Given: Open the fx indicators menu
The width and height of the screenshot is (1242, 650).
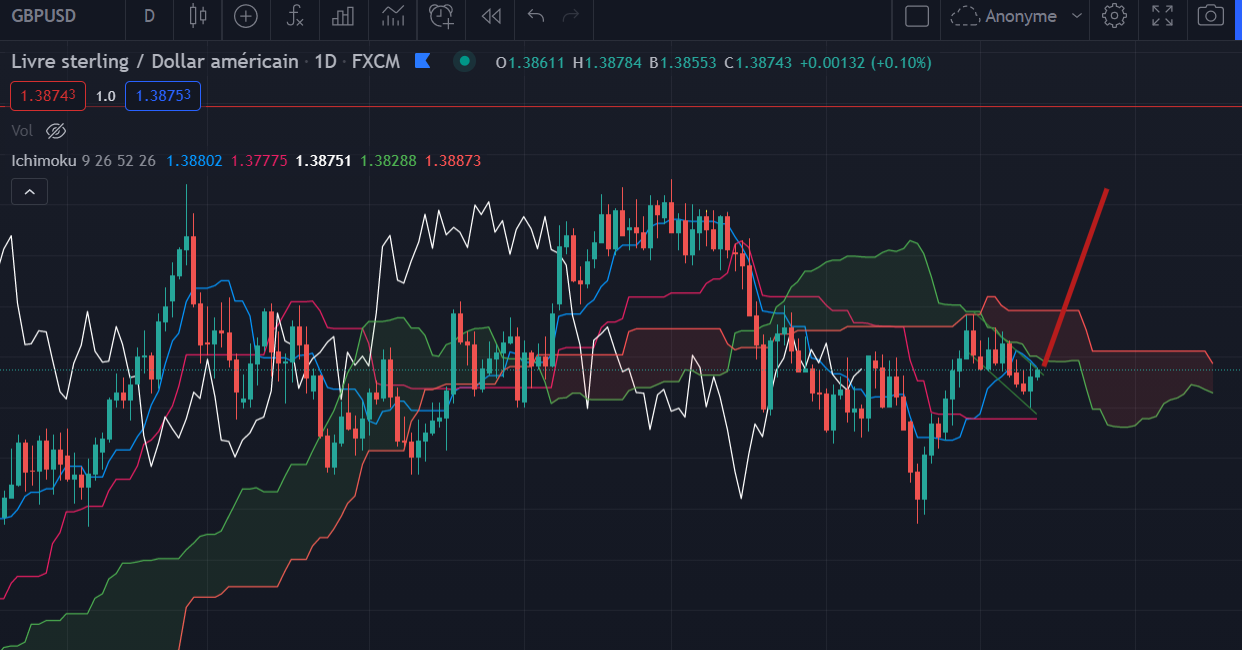Looking at the screenshot, I should (x=294, y=16).
